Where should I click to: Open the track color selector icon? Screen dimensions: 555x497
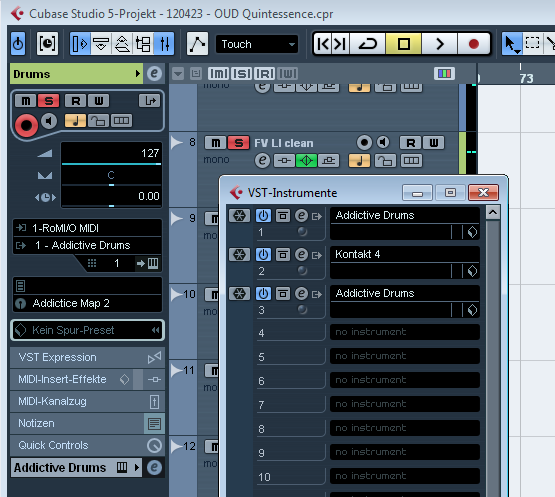(444, 74)
